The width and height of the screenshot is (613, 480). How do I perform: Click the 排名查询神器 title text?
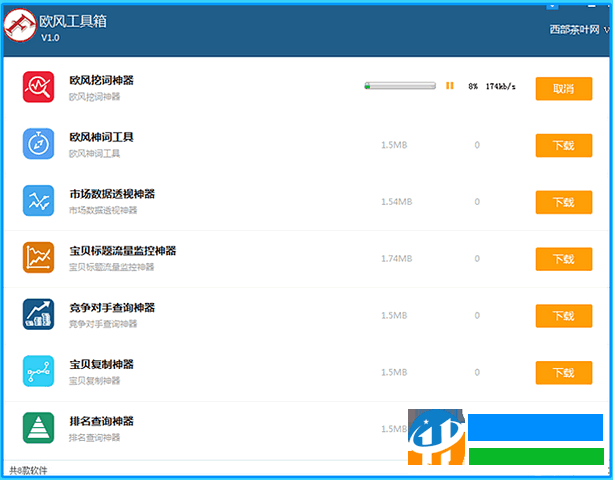coord(102,421)
